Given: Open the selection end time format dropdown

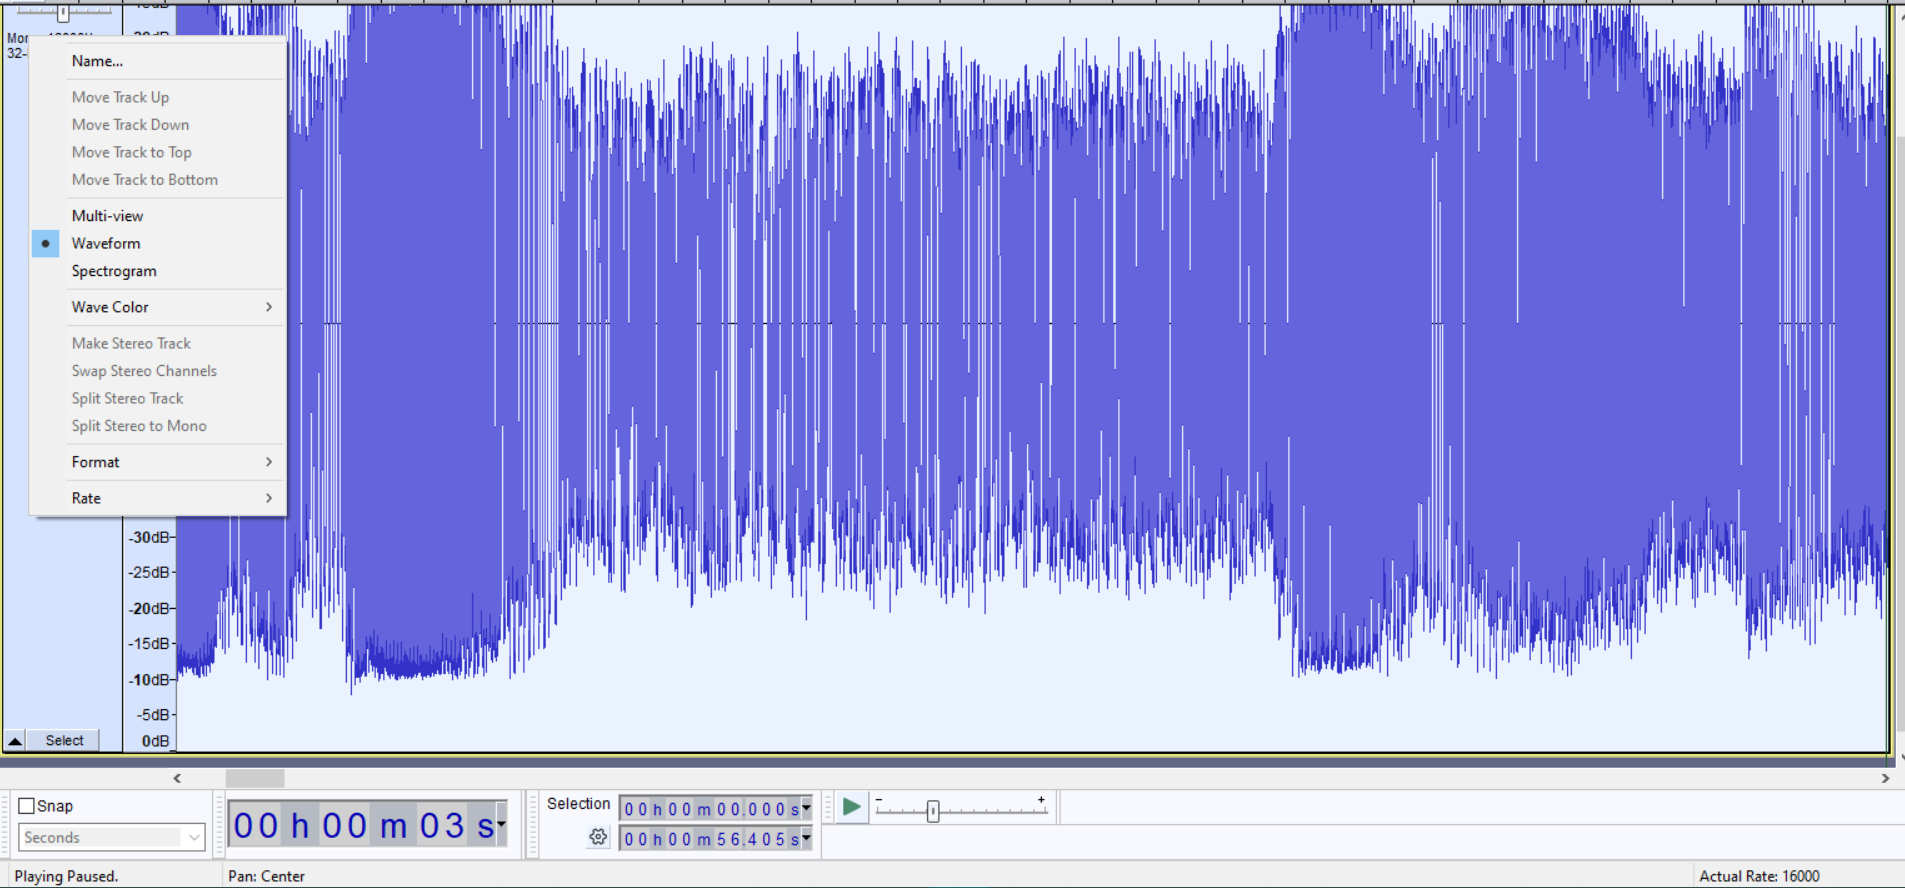Looking at the screenshot, I should (x=807, y=838).
